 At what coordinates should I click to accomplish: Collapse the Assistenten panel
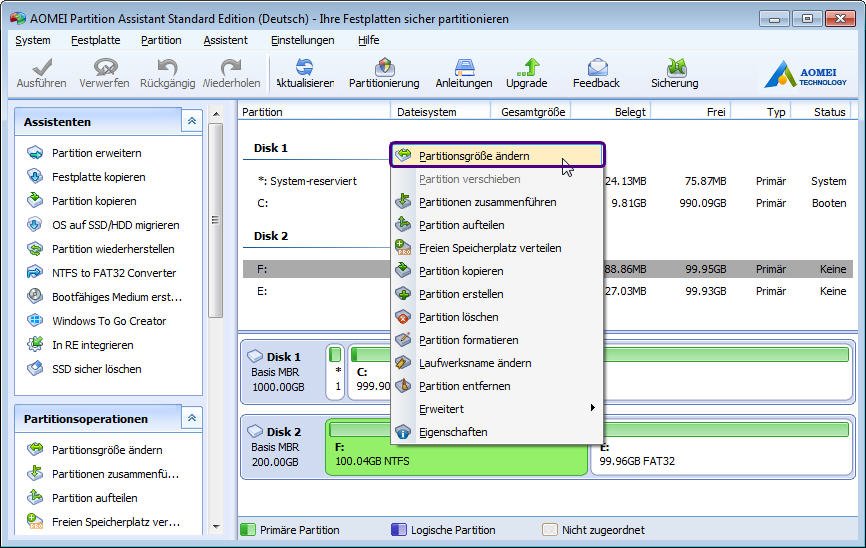(192, 121)
